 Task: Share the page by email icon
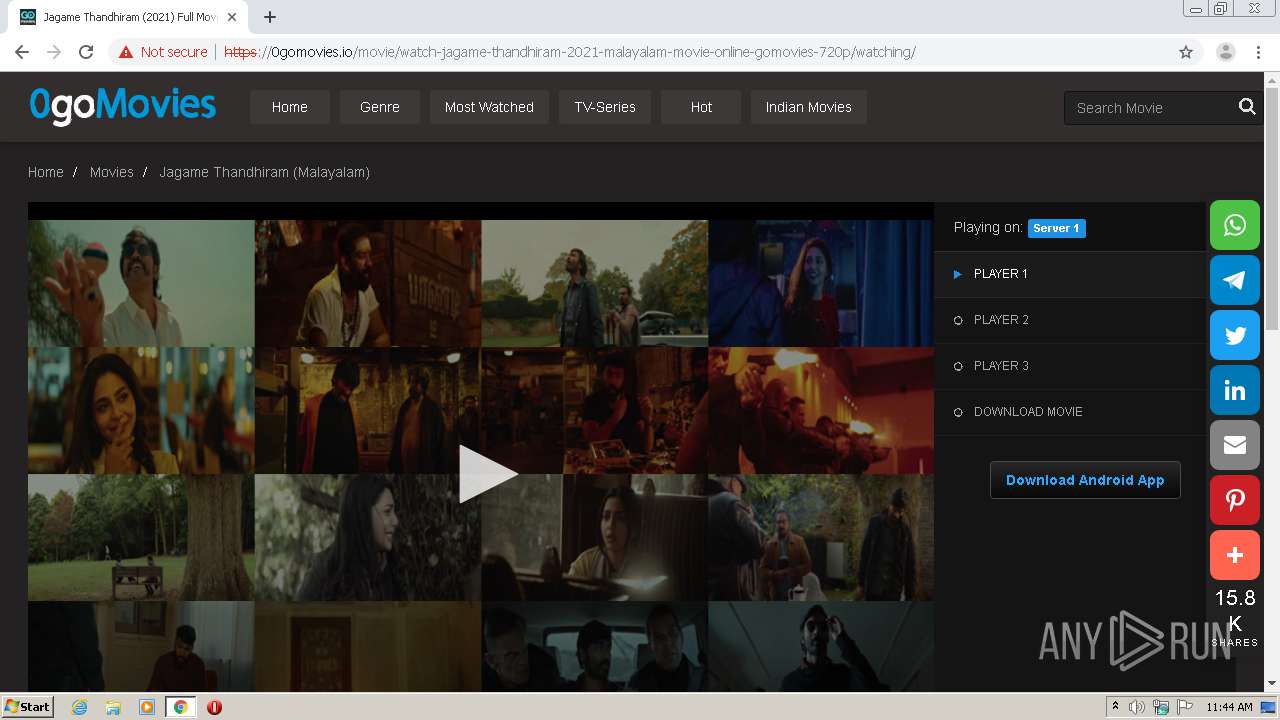pos(1235,445)
